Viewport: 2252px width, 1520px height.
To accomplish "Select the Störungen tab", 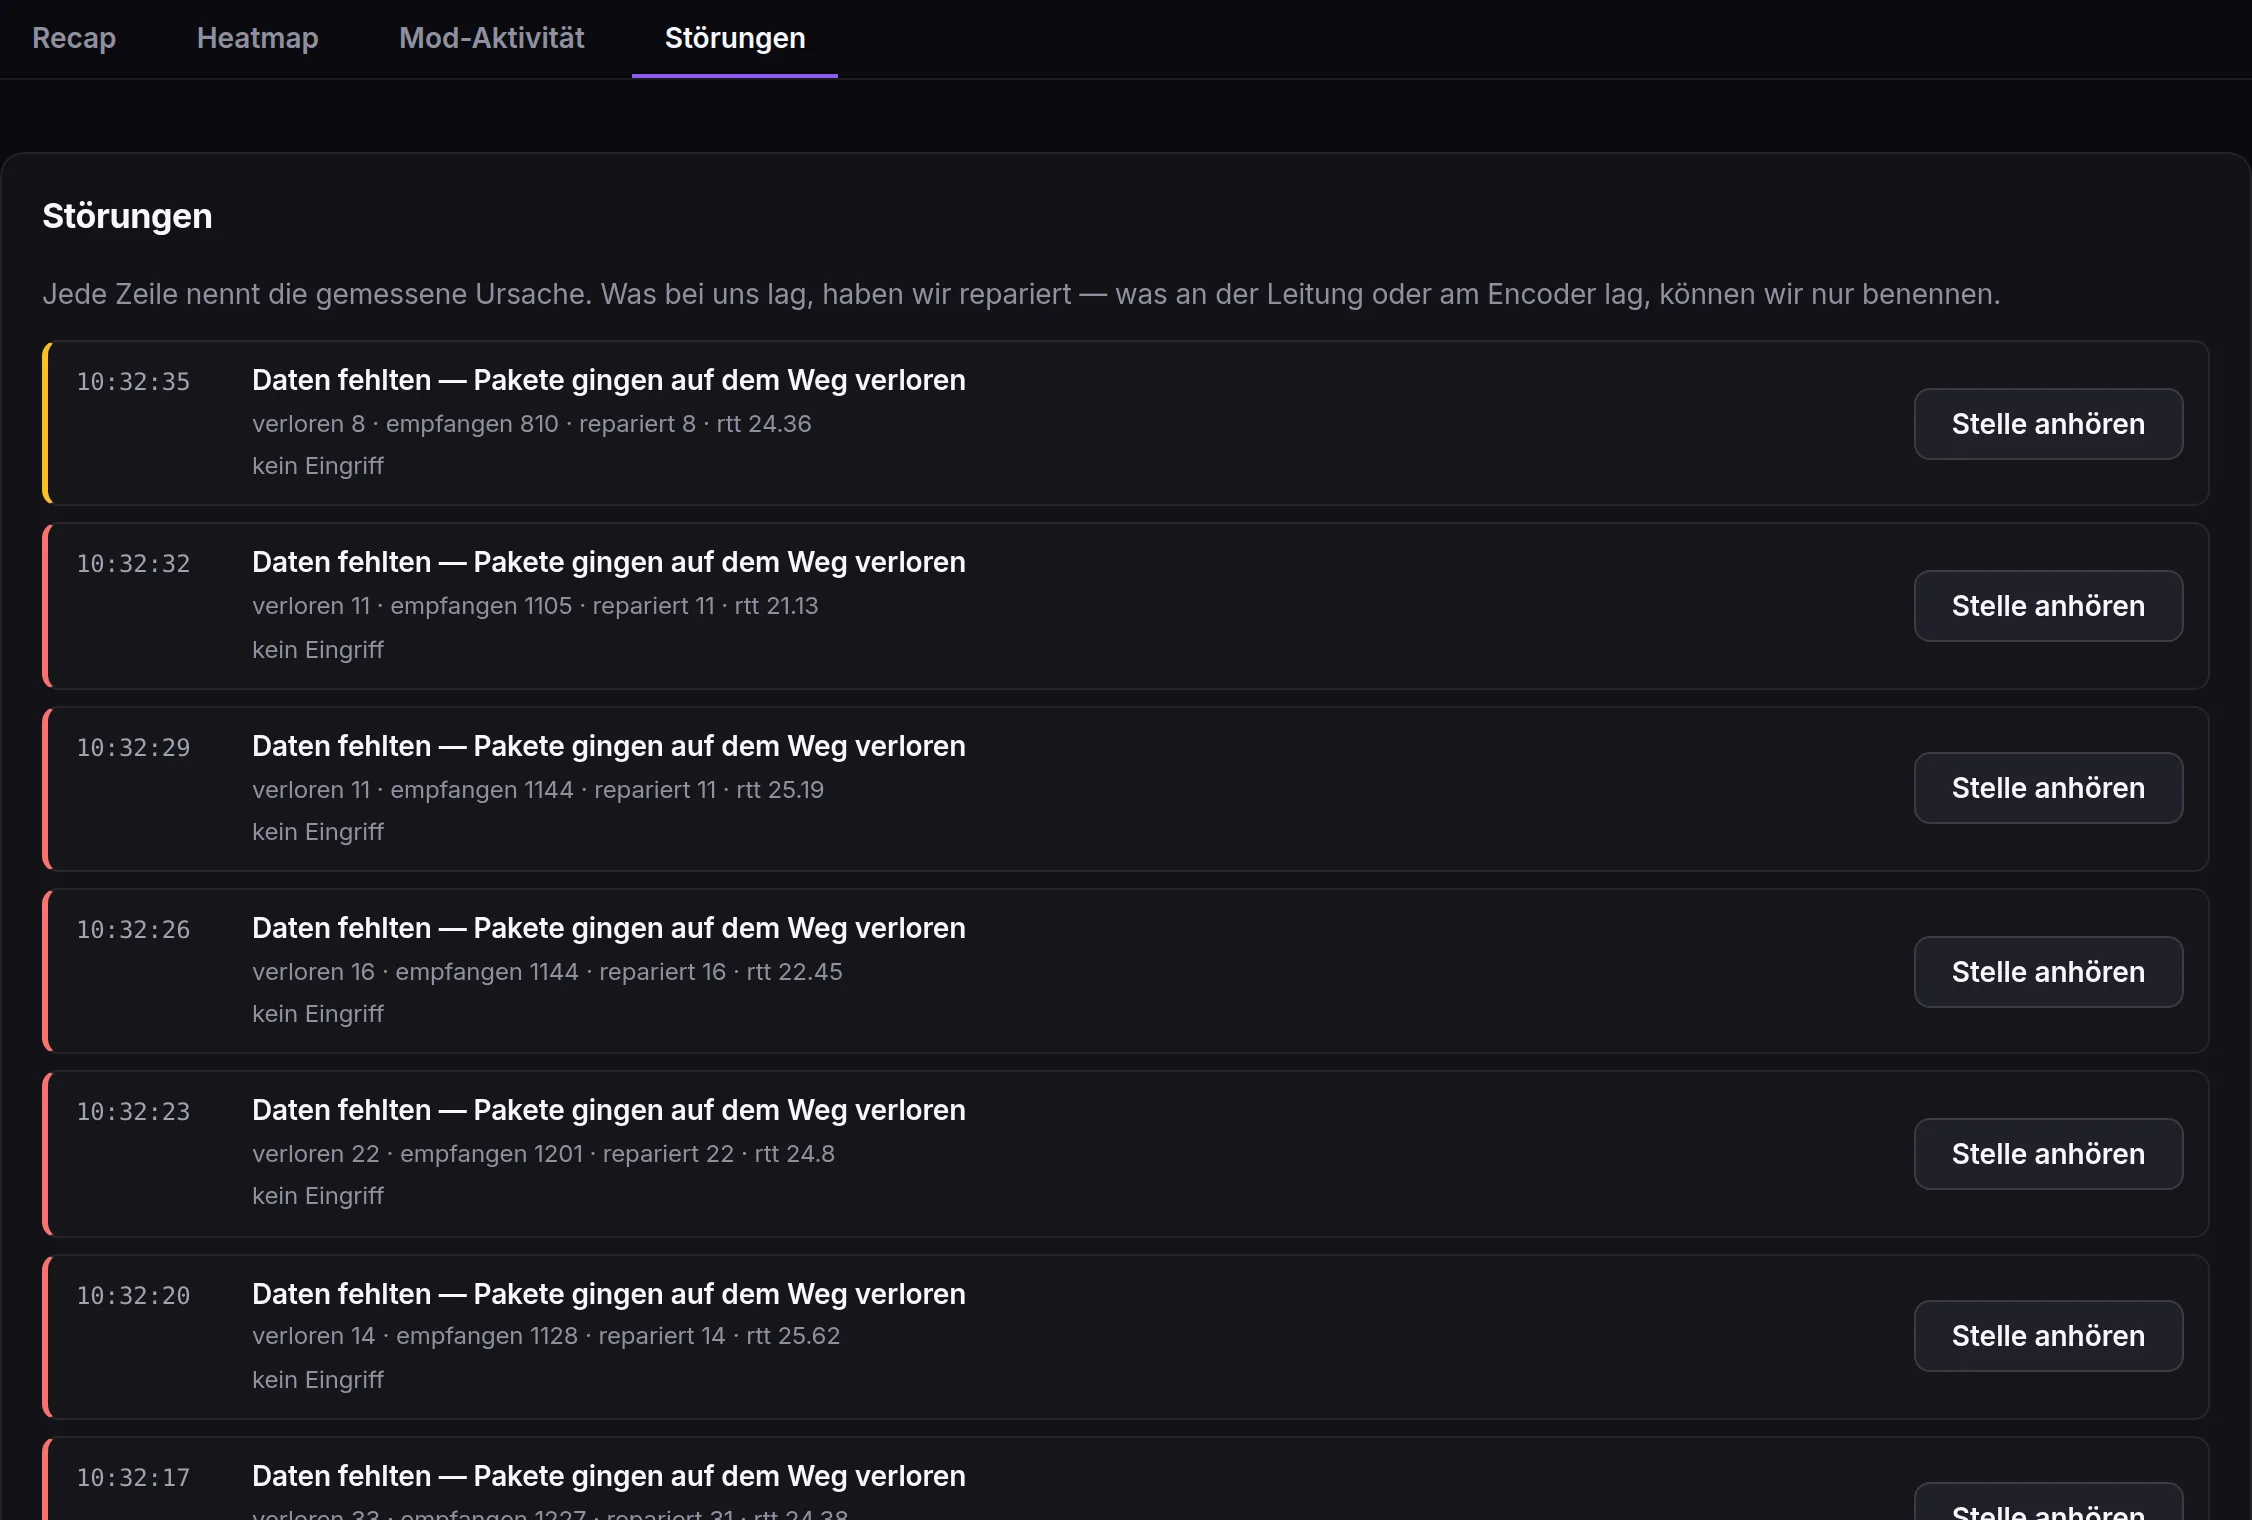I will pyautogui.click(x=735, y=38).
